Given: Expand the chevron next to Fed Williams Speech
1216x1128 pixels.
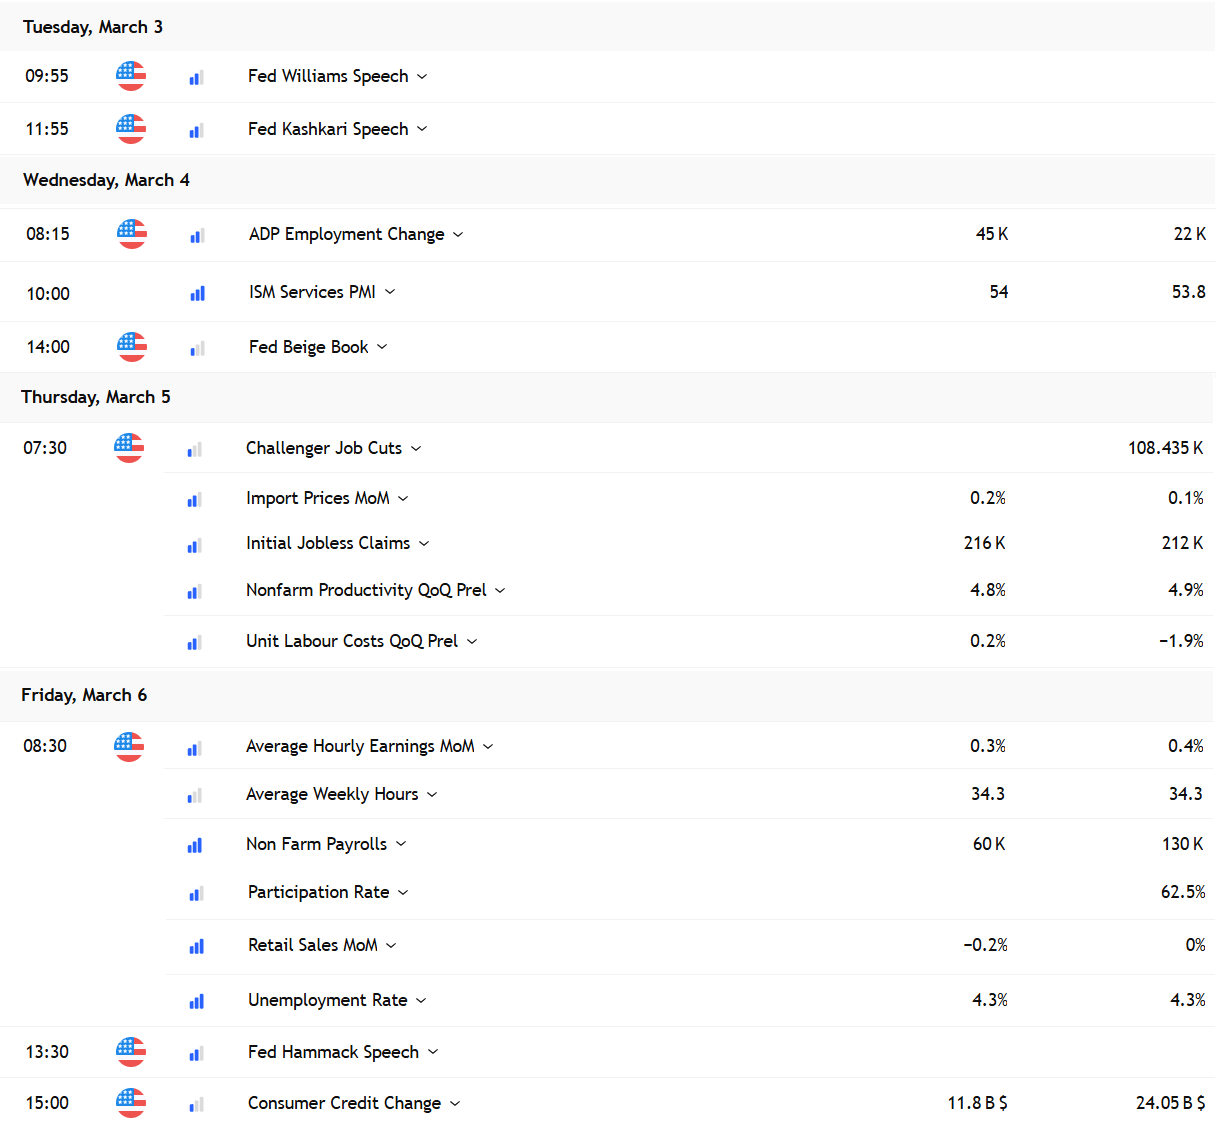Looking at the screenshot, I should click(422, 77).
